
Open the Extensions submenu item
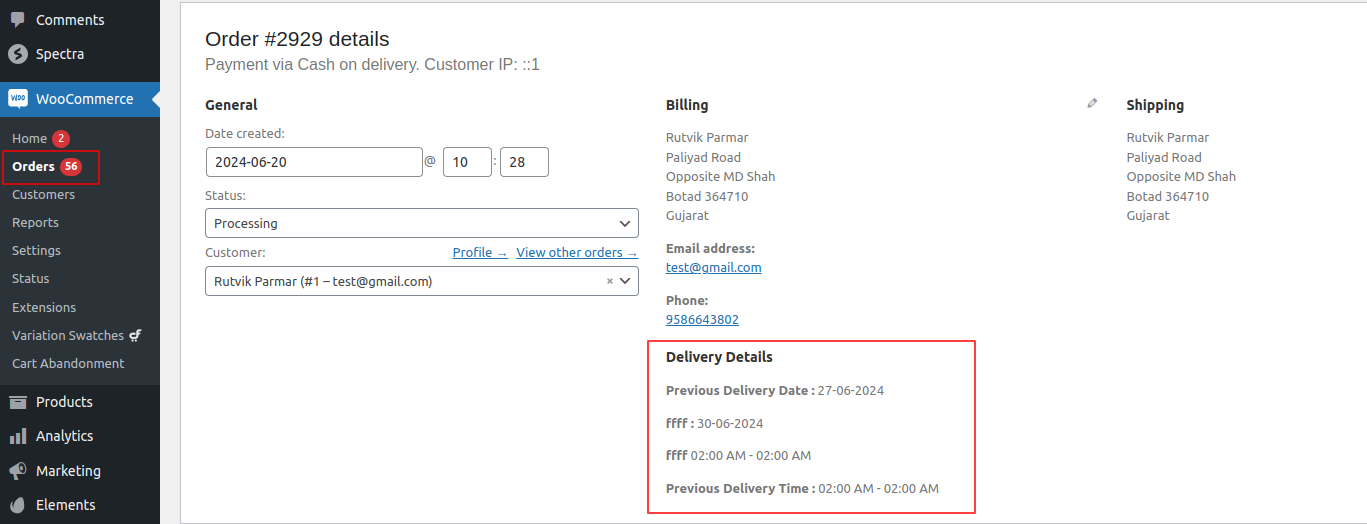tap(44, 307)
